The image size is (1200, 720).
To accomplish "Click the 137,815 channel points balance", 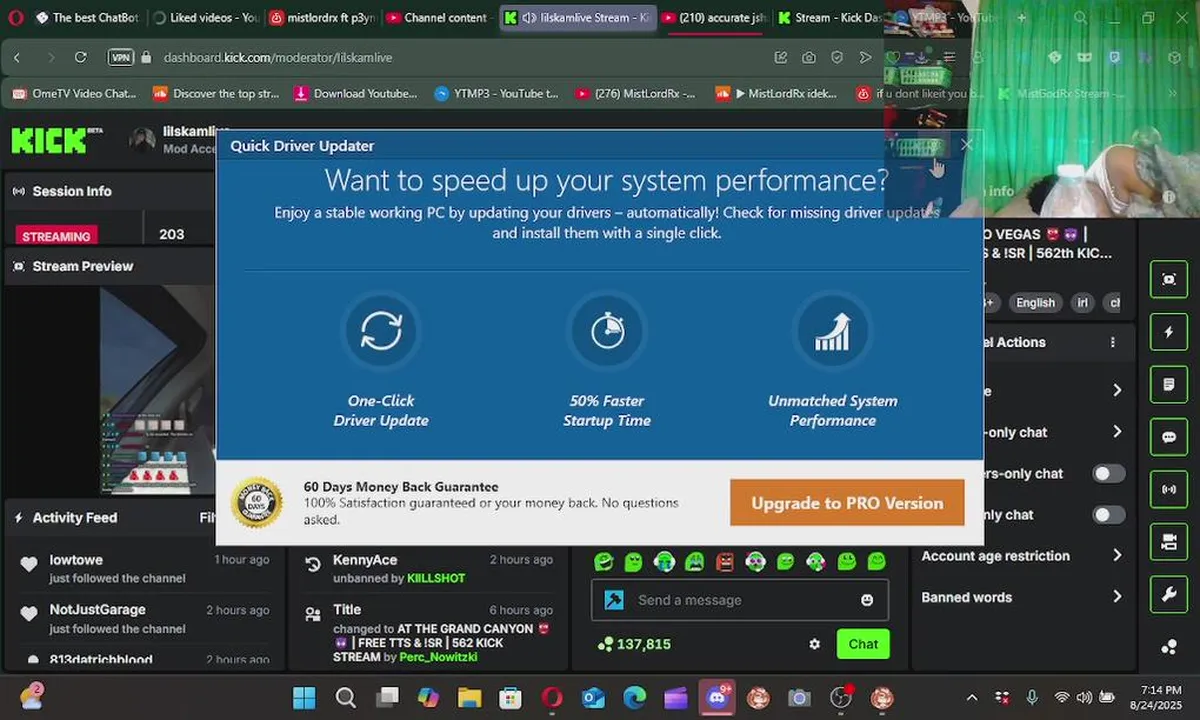I will click(634, 644).
